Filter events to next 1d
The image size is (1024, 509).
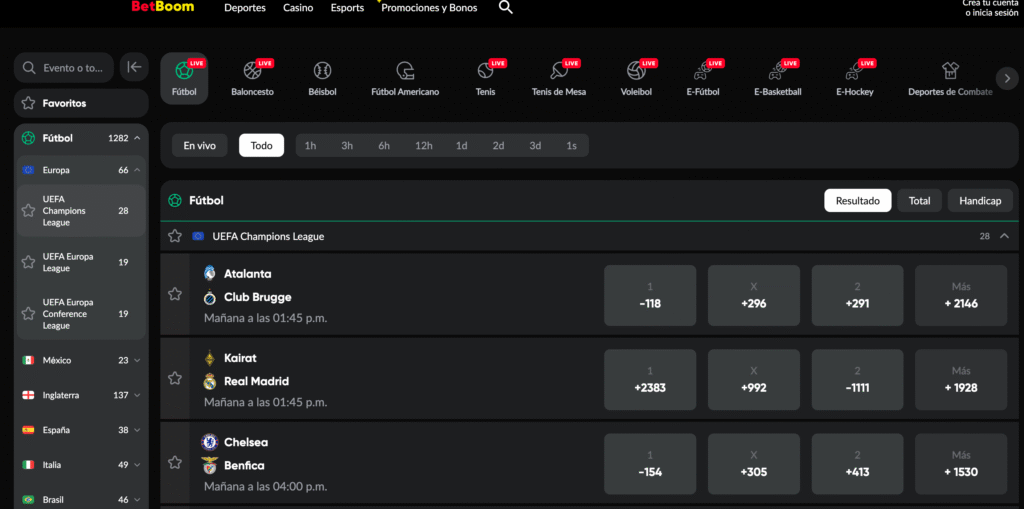coord(462,146)
